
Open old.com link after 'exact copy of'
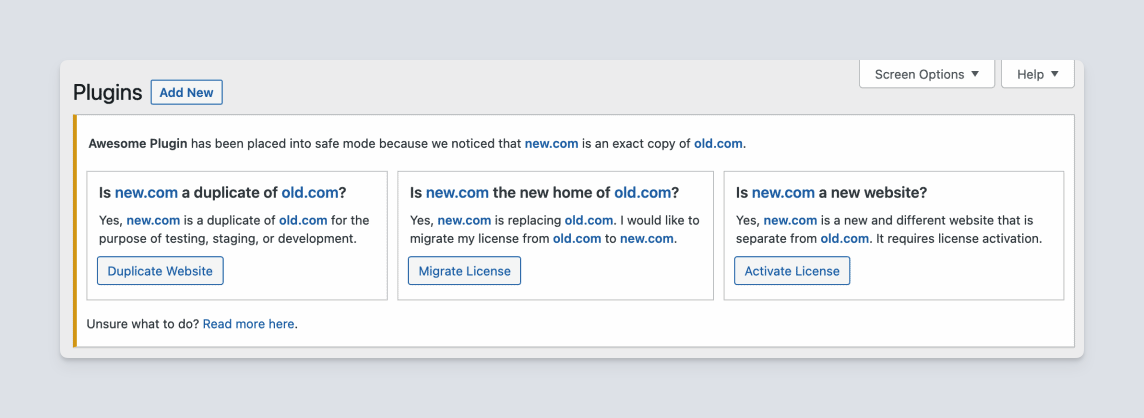click(718, 144)
